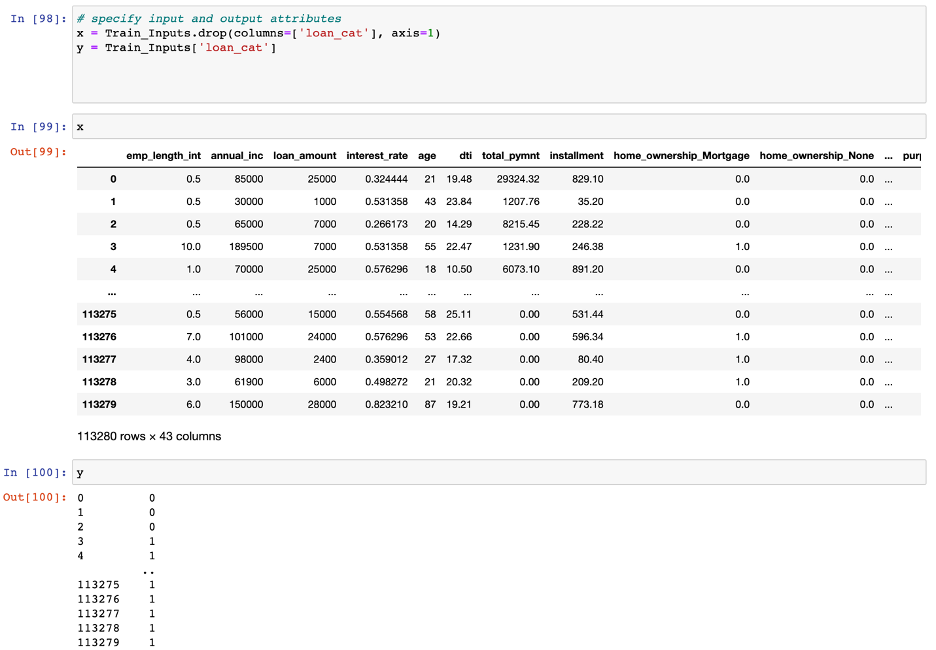Select the interest_rate column header
The width and height of the screenshot is (936, 650).
click(377, 155)
